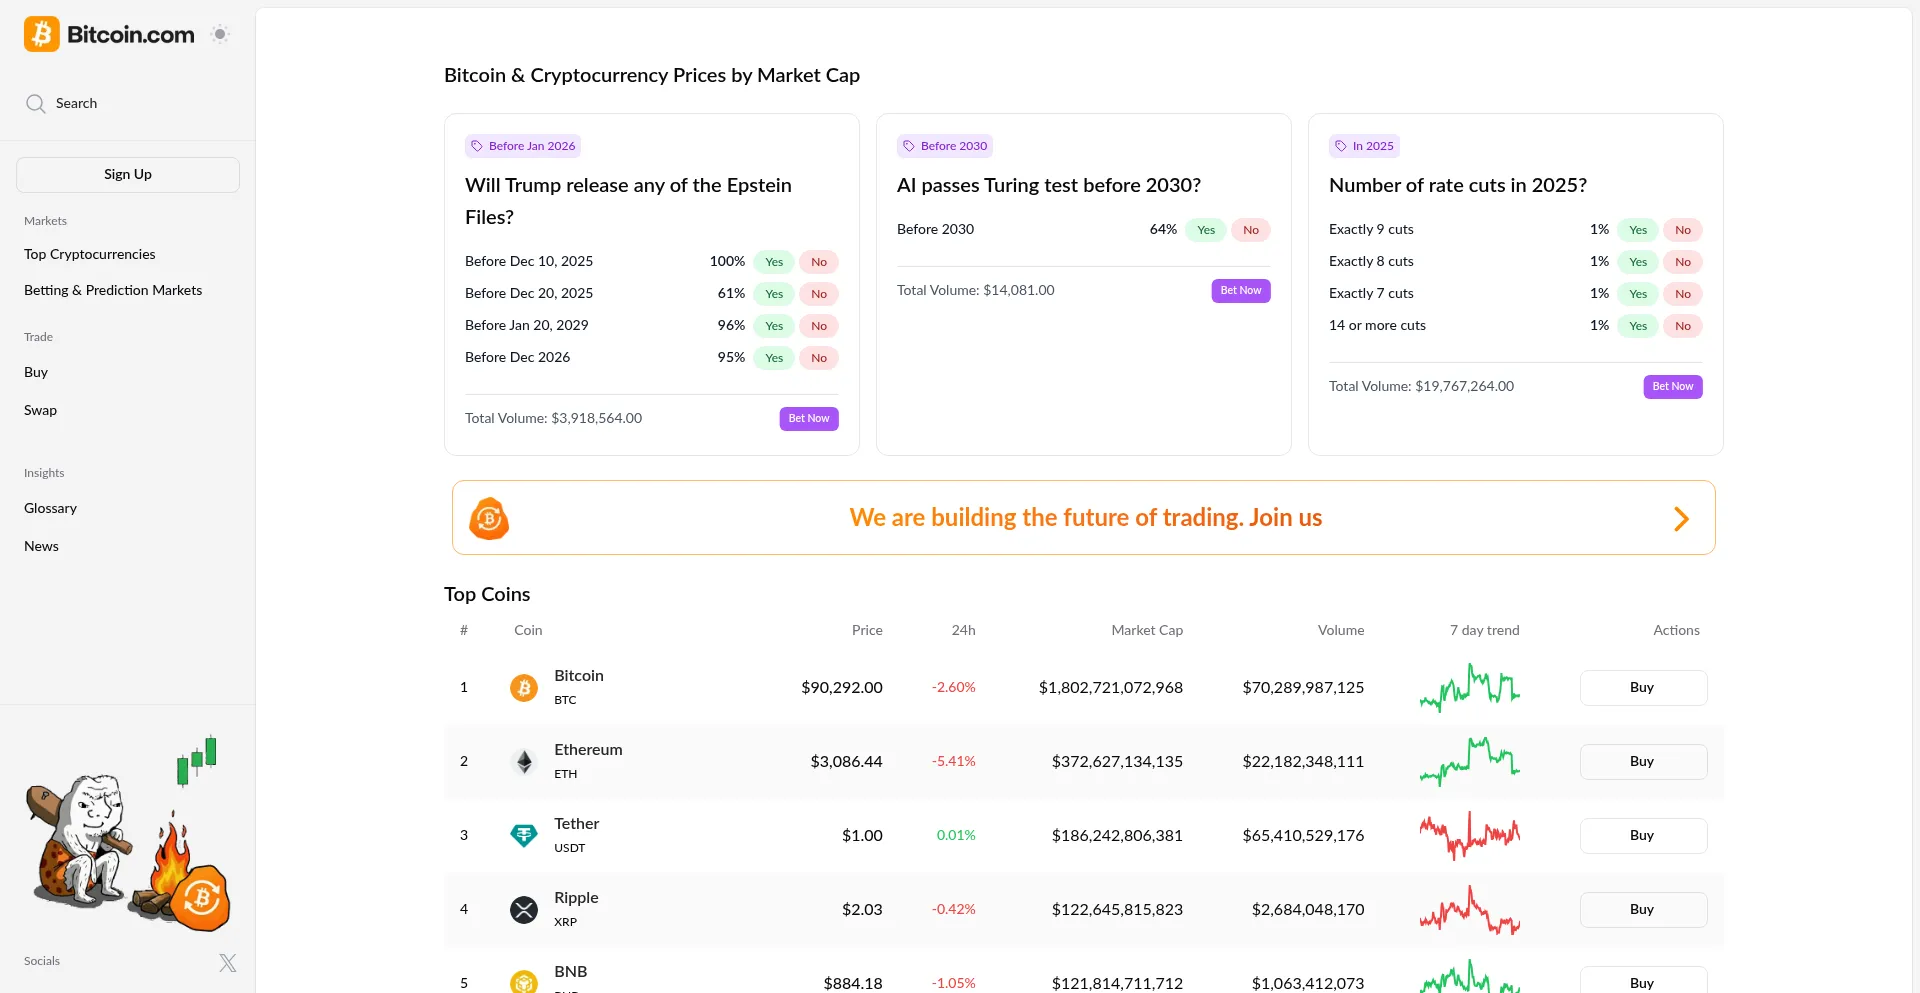The height and width of the screenshot is (993, 1920).
Task: Expand the trading banner via its arrow chevron
Action: point(1681,518)
